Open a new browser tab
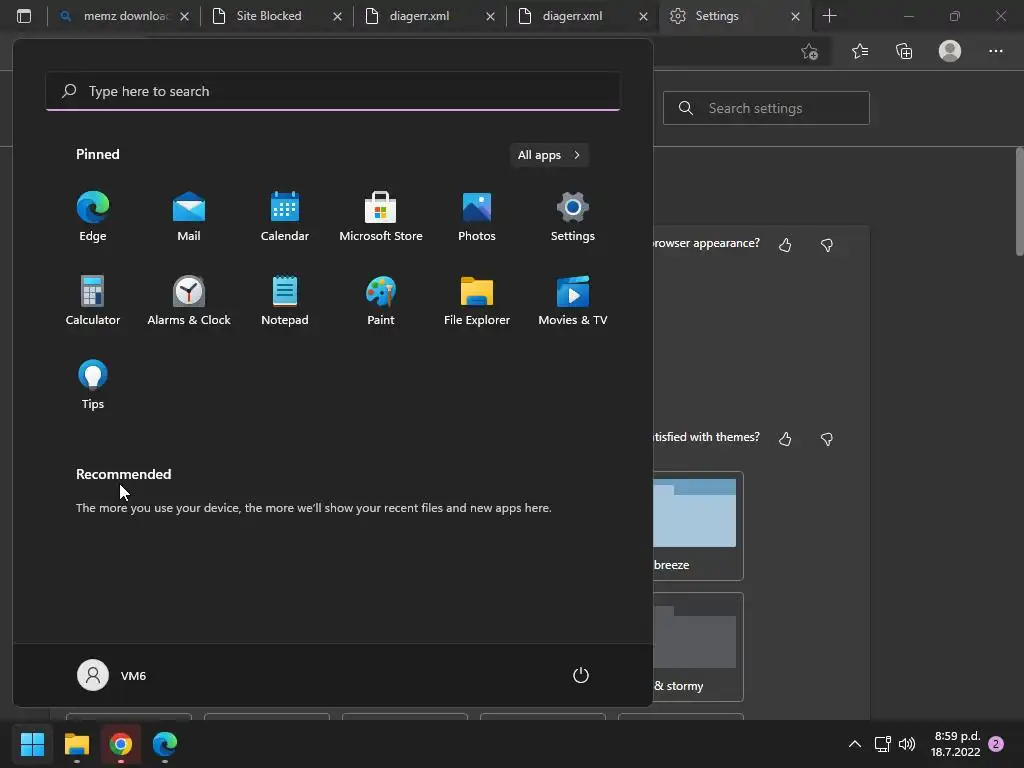The width and height of the screenshot is (1024, 768). pyautogui.click(x=829, y=16)
